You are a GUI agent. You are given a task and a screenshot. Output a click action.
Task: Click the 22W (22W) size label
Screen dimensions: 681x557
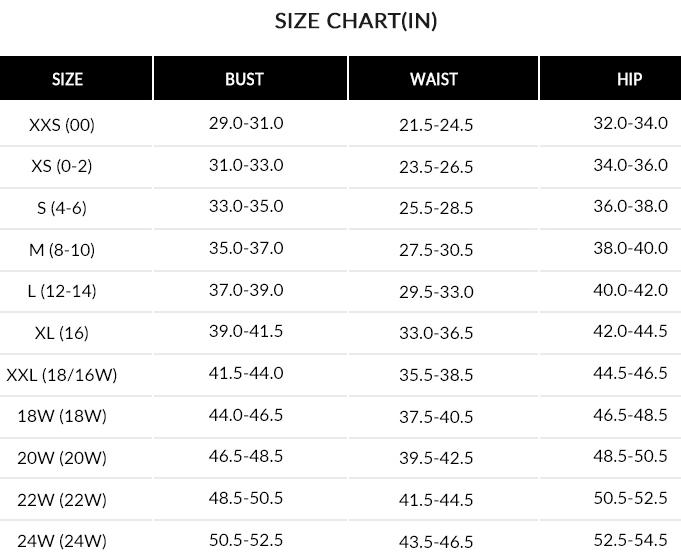(x=62, y=499)
